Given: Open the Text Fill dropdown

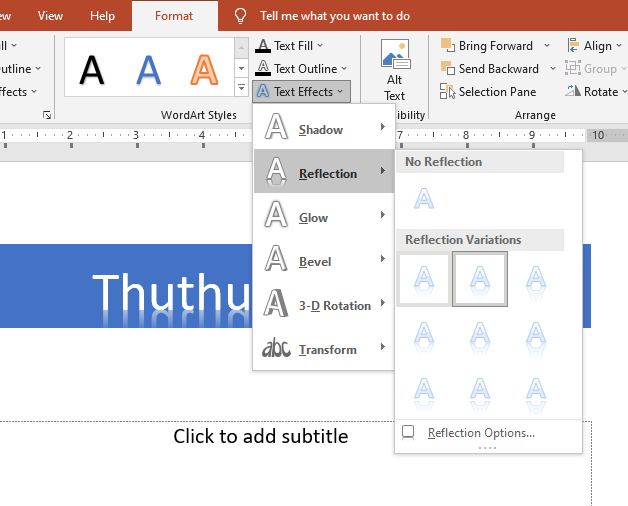Looking at the screenshot, I should [289, 46].
